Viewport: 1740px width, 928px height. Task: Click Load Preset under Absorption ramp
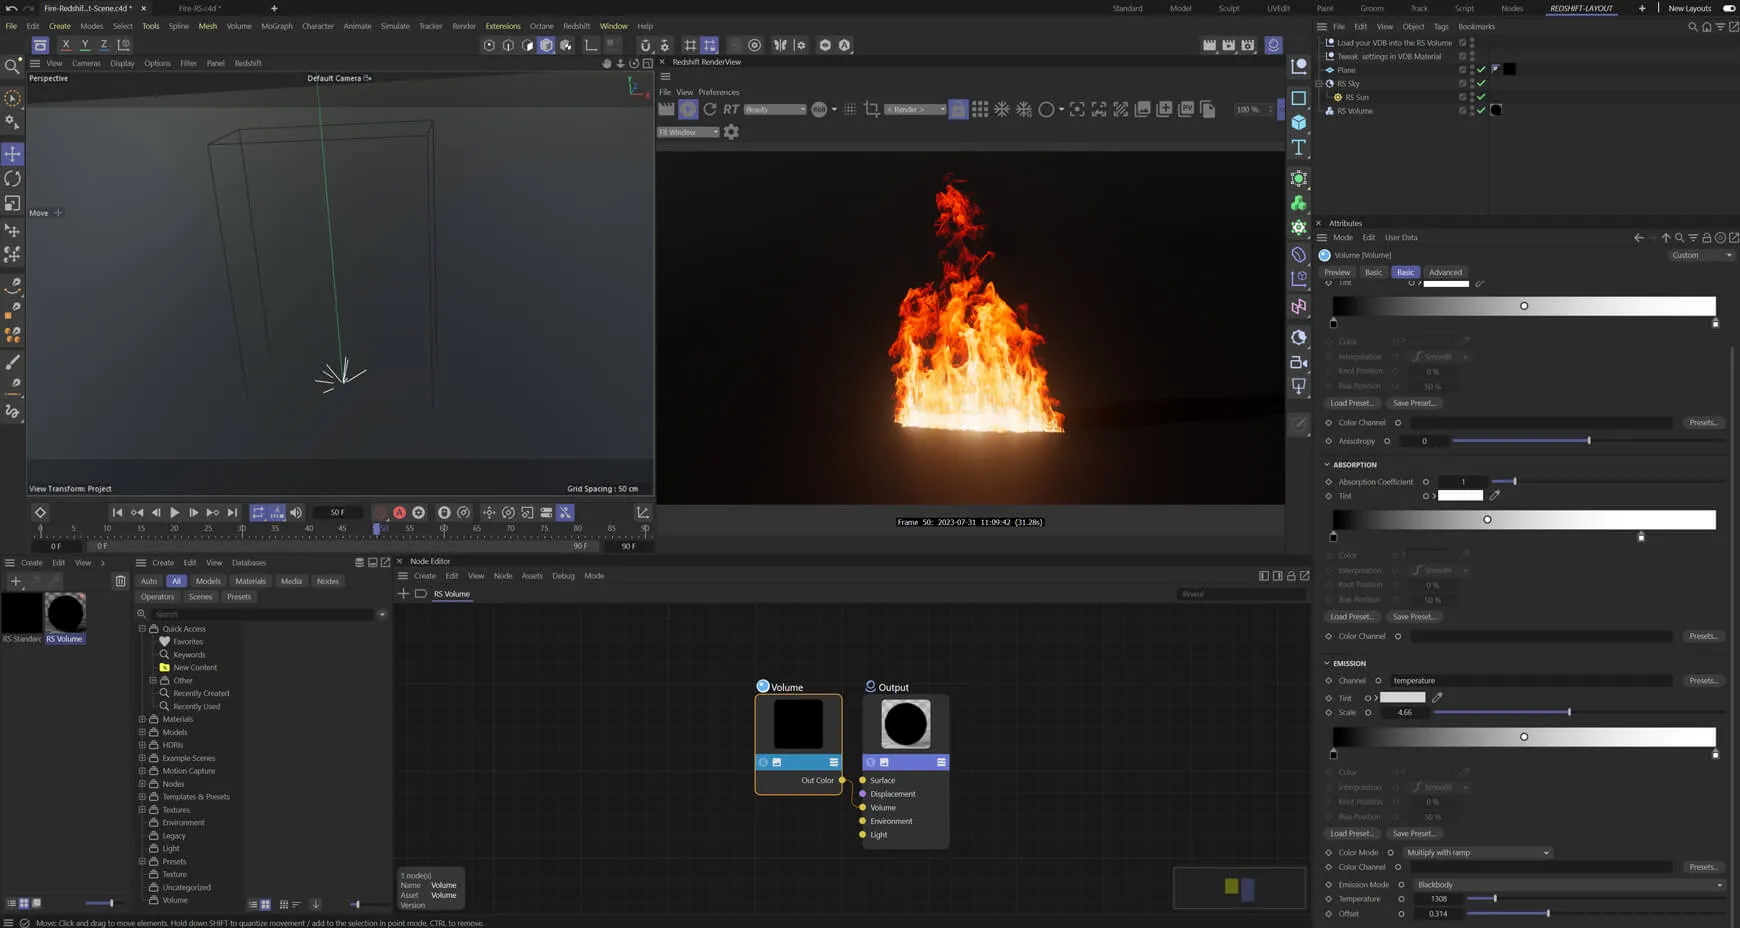(x=1352, y=617)
